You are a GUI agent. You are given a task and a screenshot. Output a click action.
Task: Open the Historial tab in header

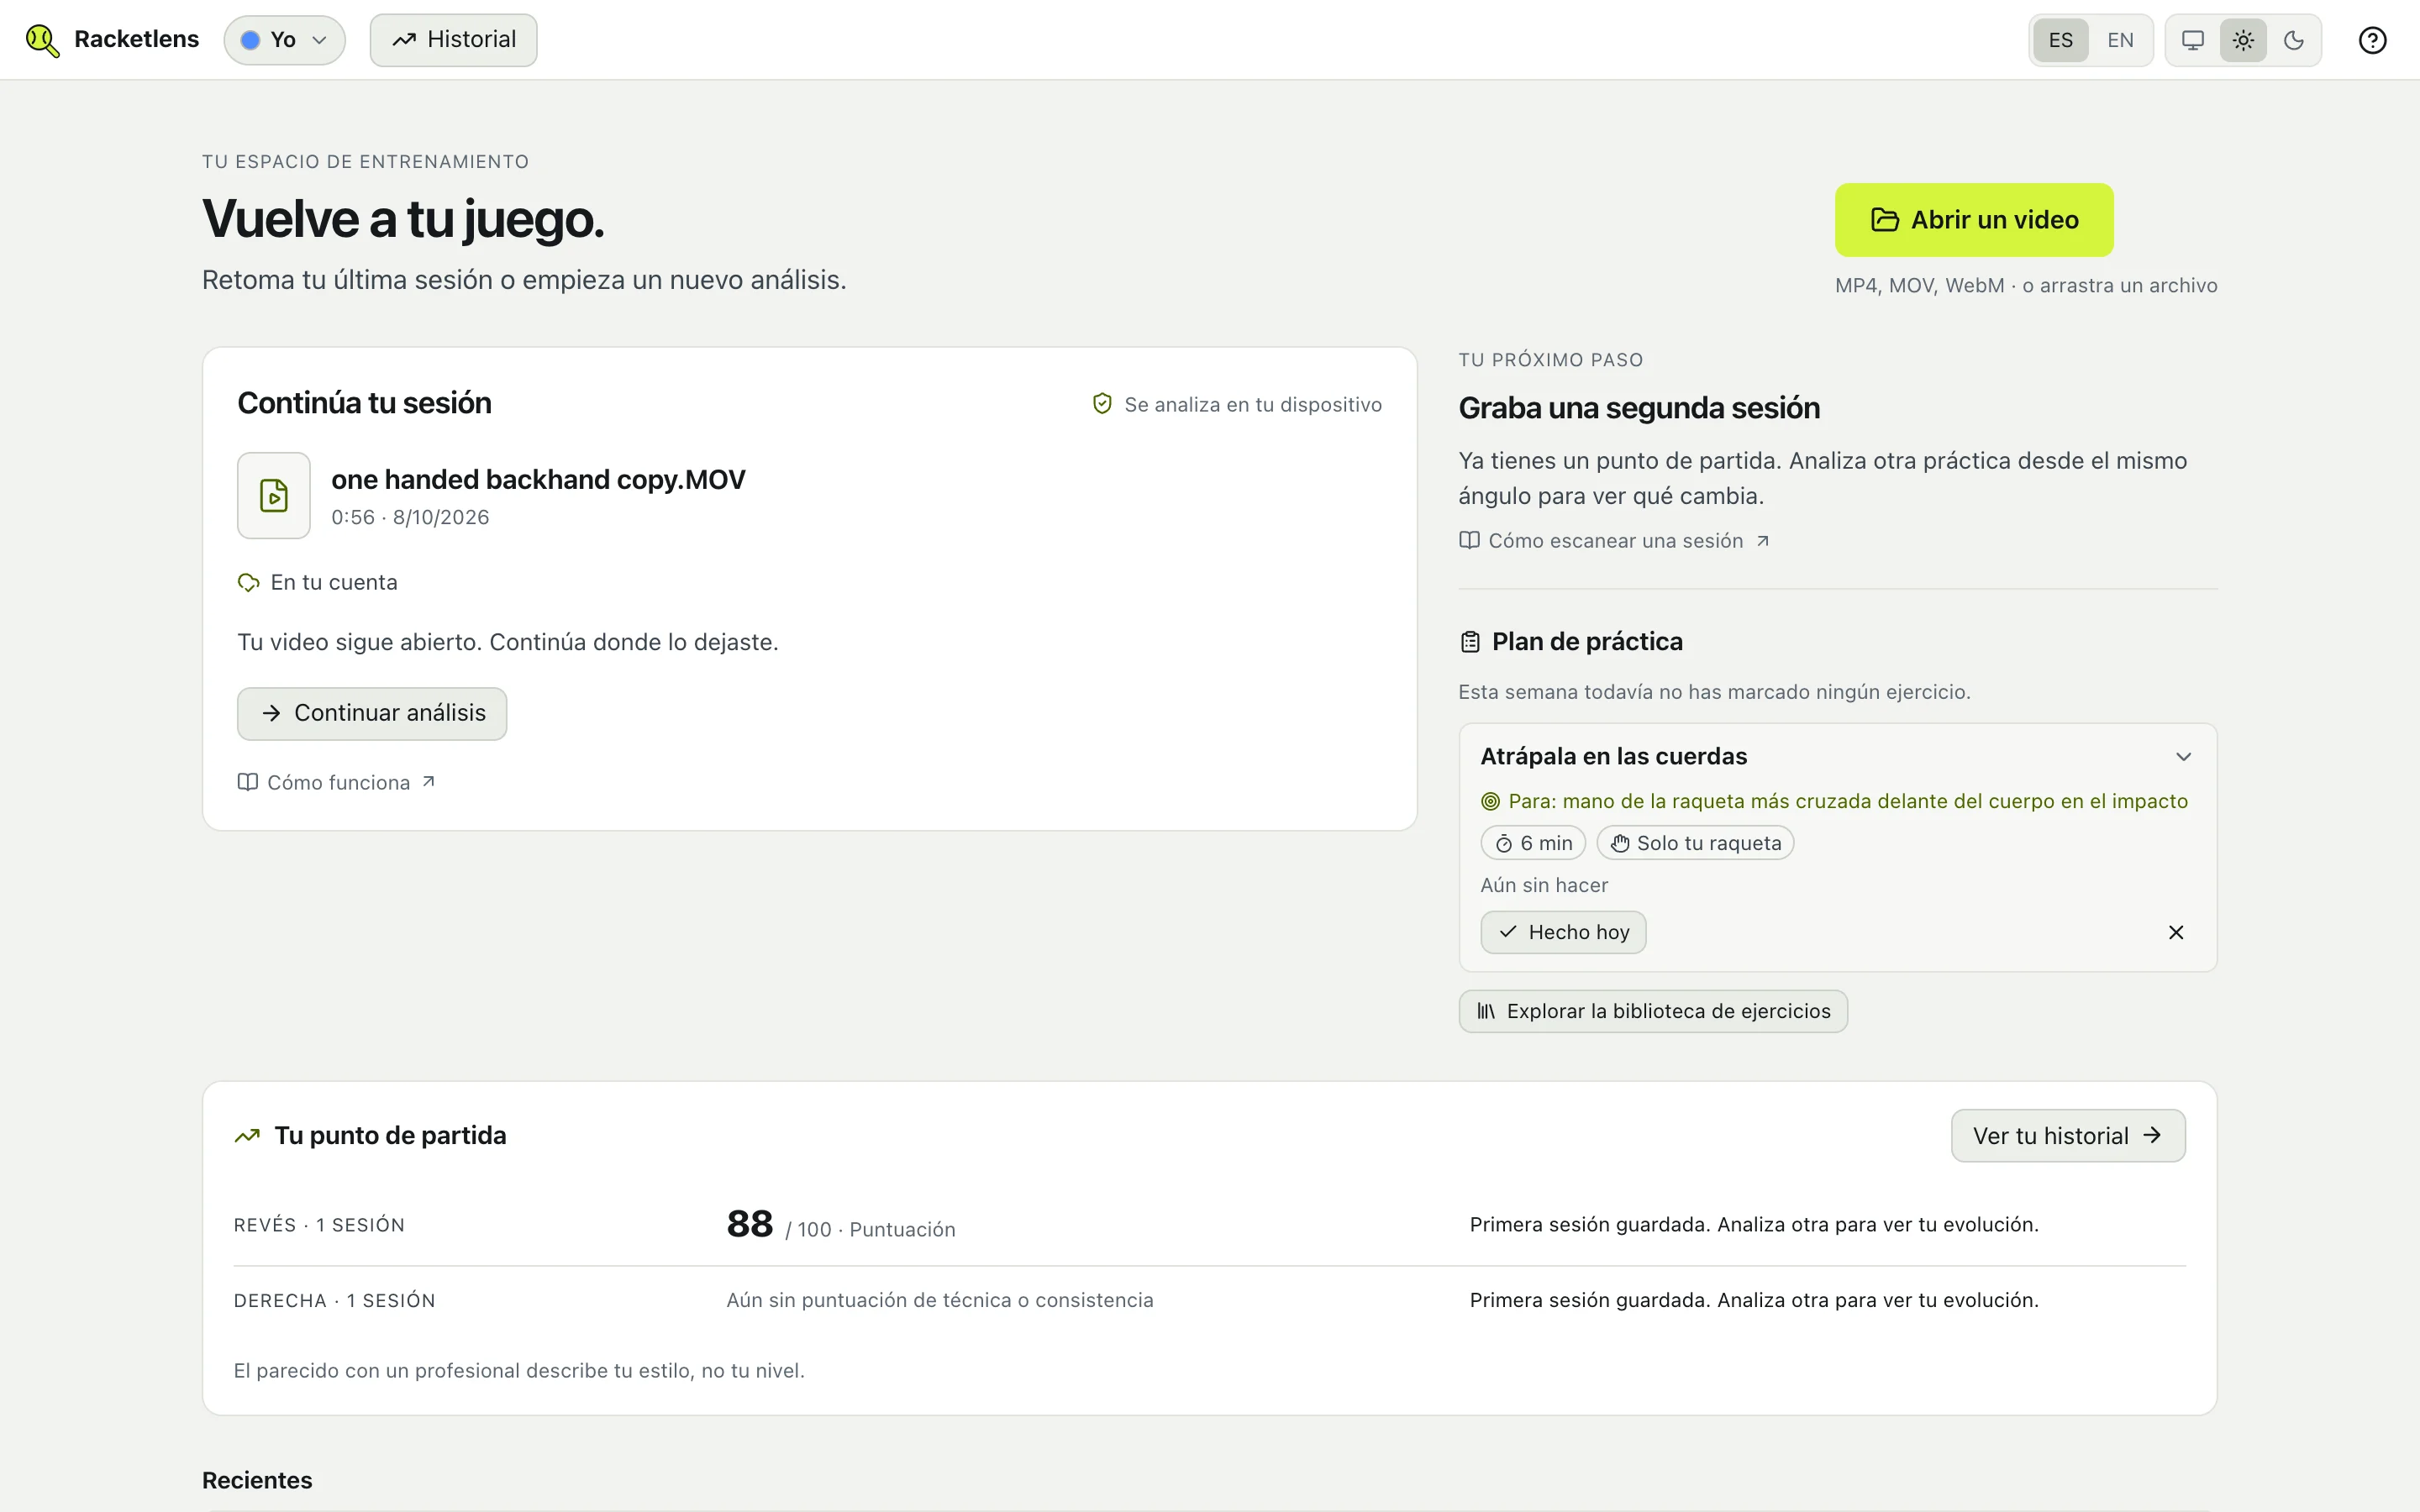(x=453, y=40)
